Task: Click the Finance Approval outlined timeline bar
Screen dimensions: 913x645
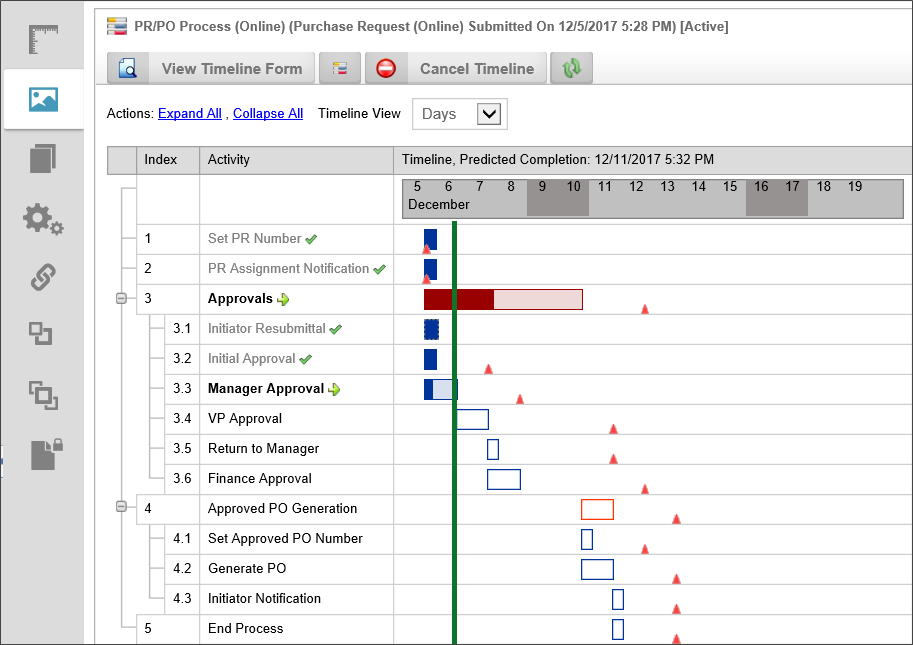Action: (x=504, y=479)
